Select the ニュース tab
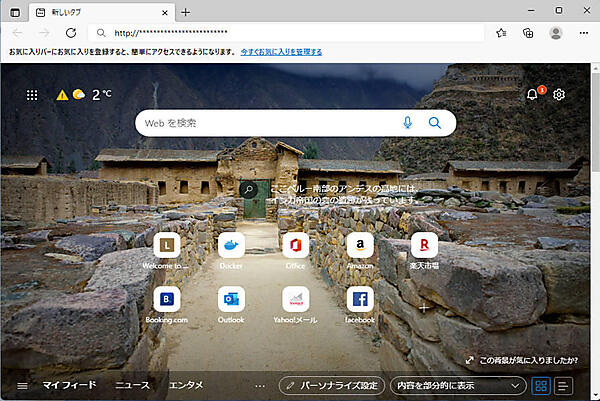 click(x=132, y=385)
